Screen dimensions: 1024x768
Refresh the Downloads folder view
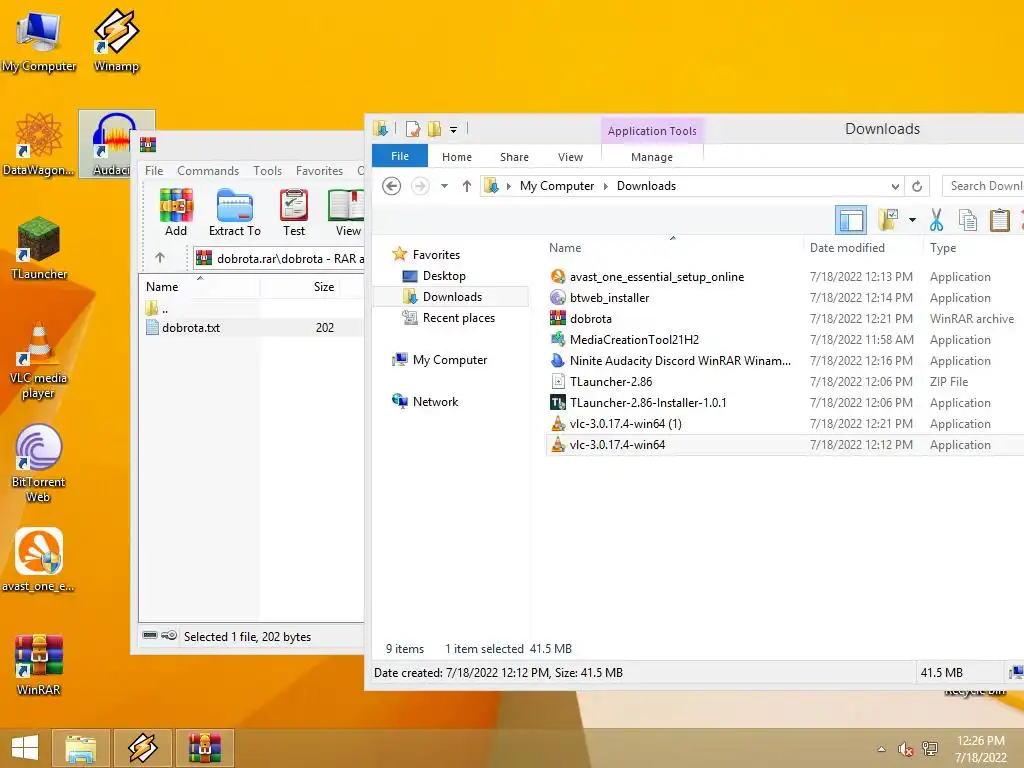917,186
